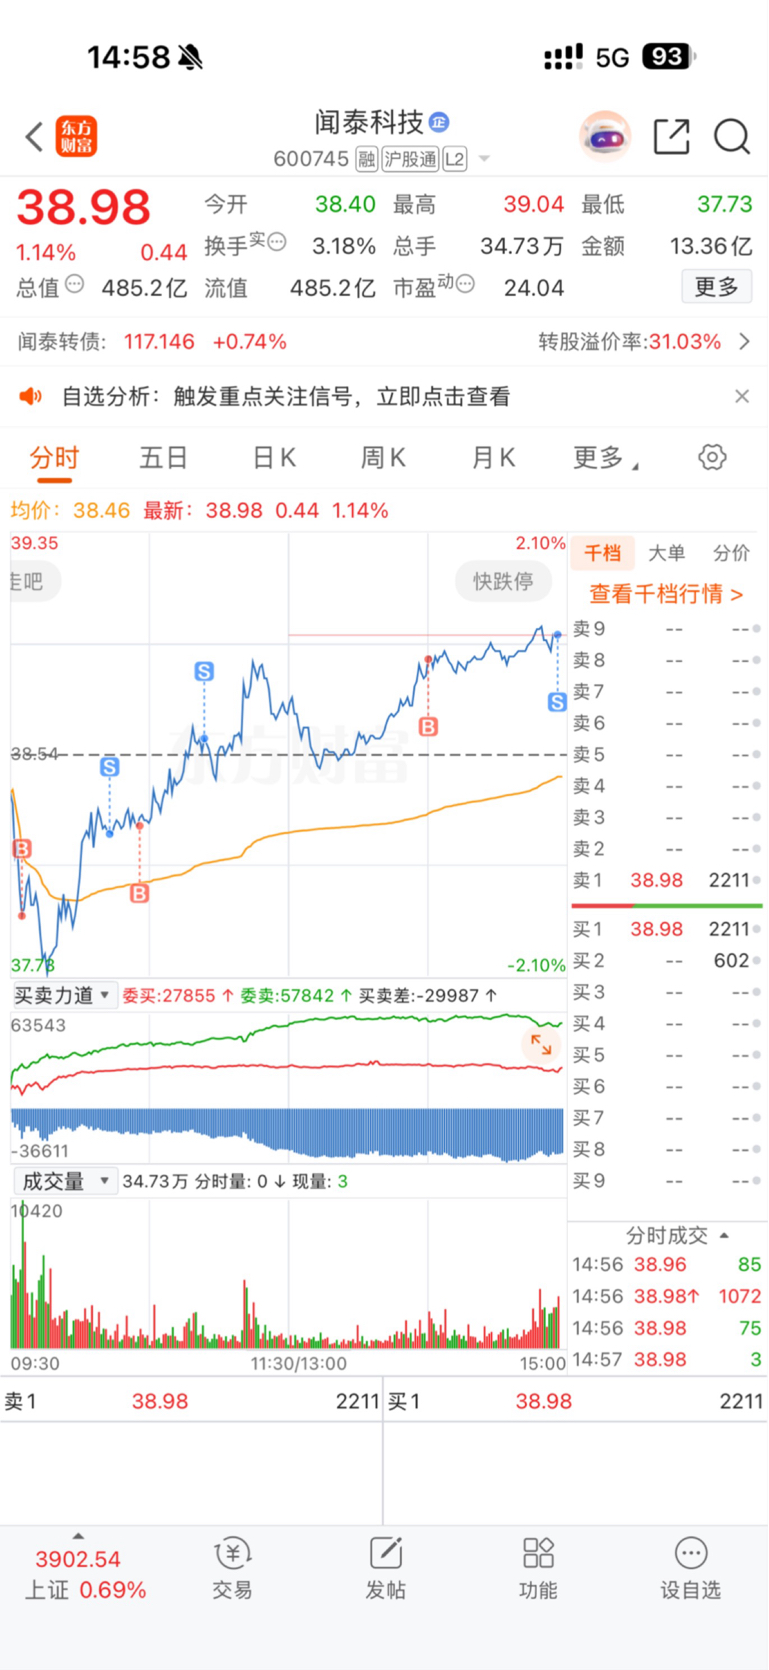The height and width of the screenshot is (1670, 769).
Task: Tap the muted bell status icon
Action: click(190, 58)
